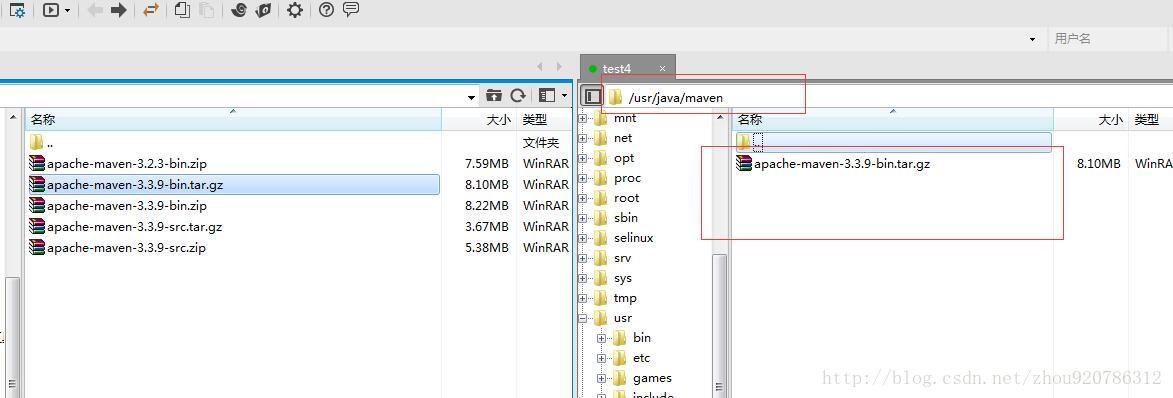
Task: Collapse the usr folder in tree
Action: (583, 319)
